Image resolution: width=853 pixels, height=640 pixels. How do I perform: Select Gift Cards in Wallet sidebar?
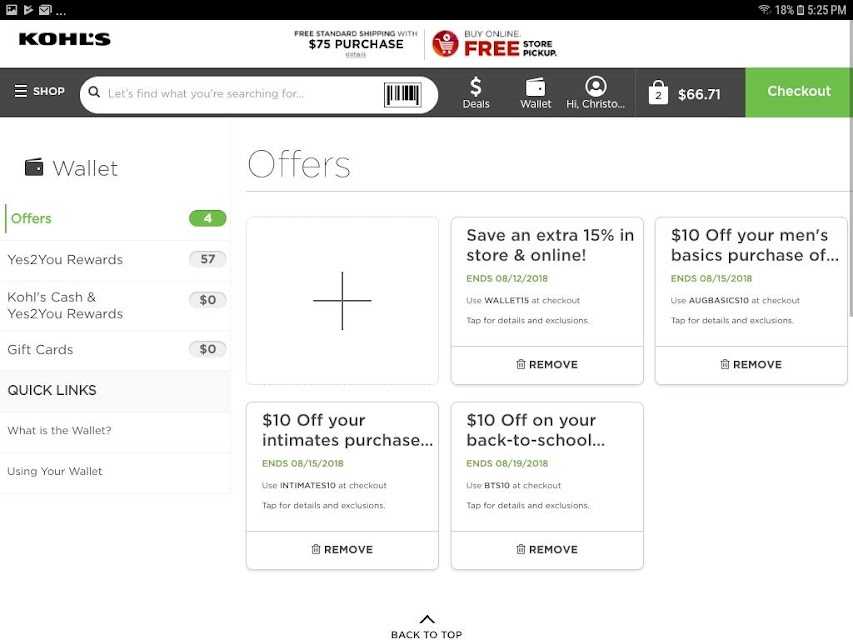[115, 349]
